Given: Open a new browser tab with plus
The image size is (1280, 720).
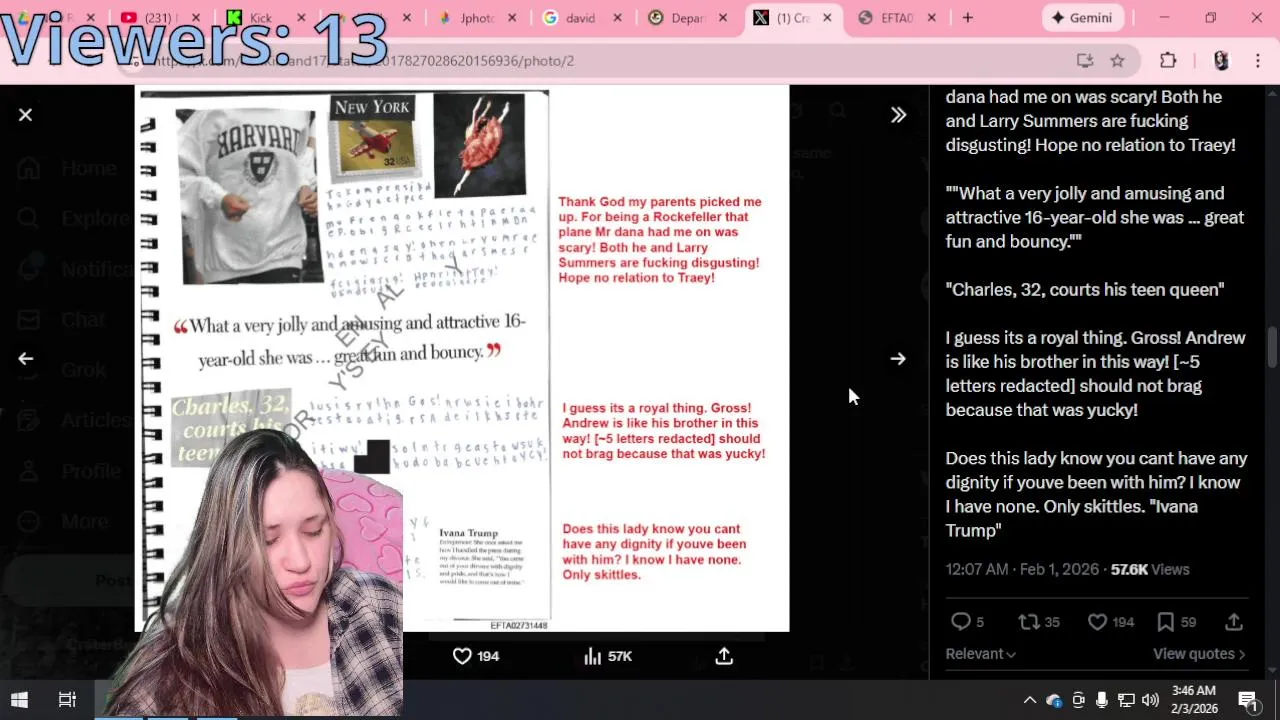Looking at the screenshot, I should click(967, 18).
